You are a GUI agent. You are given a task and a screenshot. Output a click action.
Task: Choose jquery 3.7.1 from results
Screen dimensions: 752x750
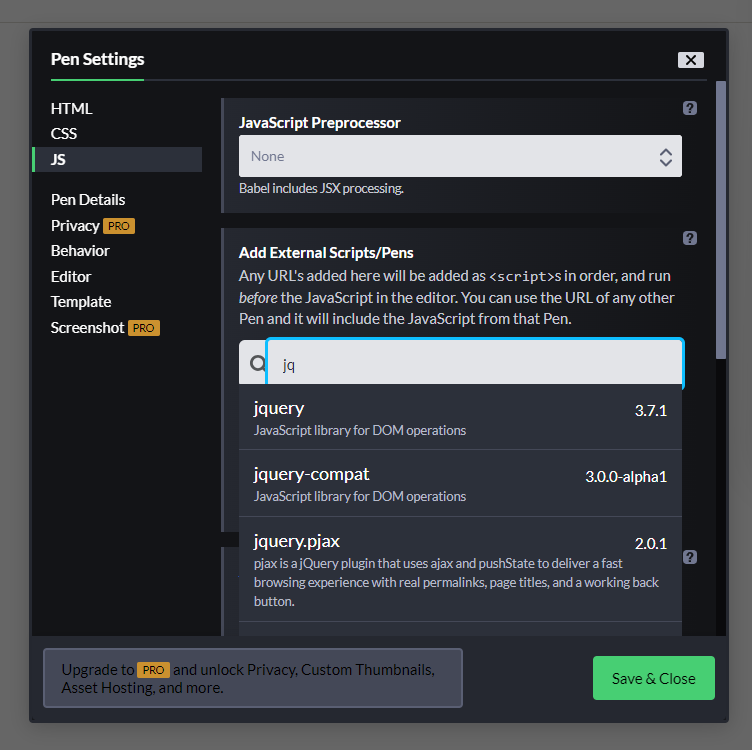click(x=460, y=417)
